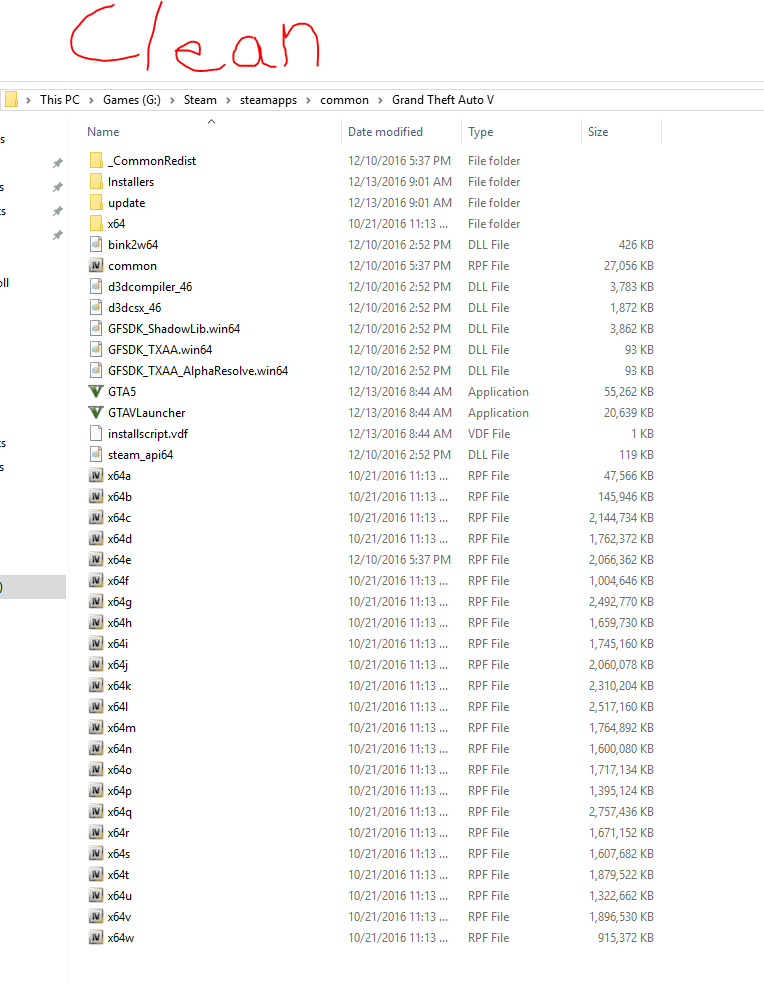This screenshot has width=764, height=985.
Task: Select the bink2w64 DLL file icon
Action: (96, 244)
